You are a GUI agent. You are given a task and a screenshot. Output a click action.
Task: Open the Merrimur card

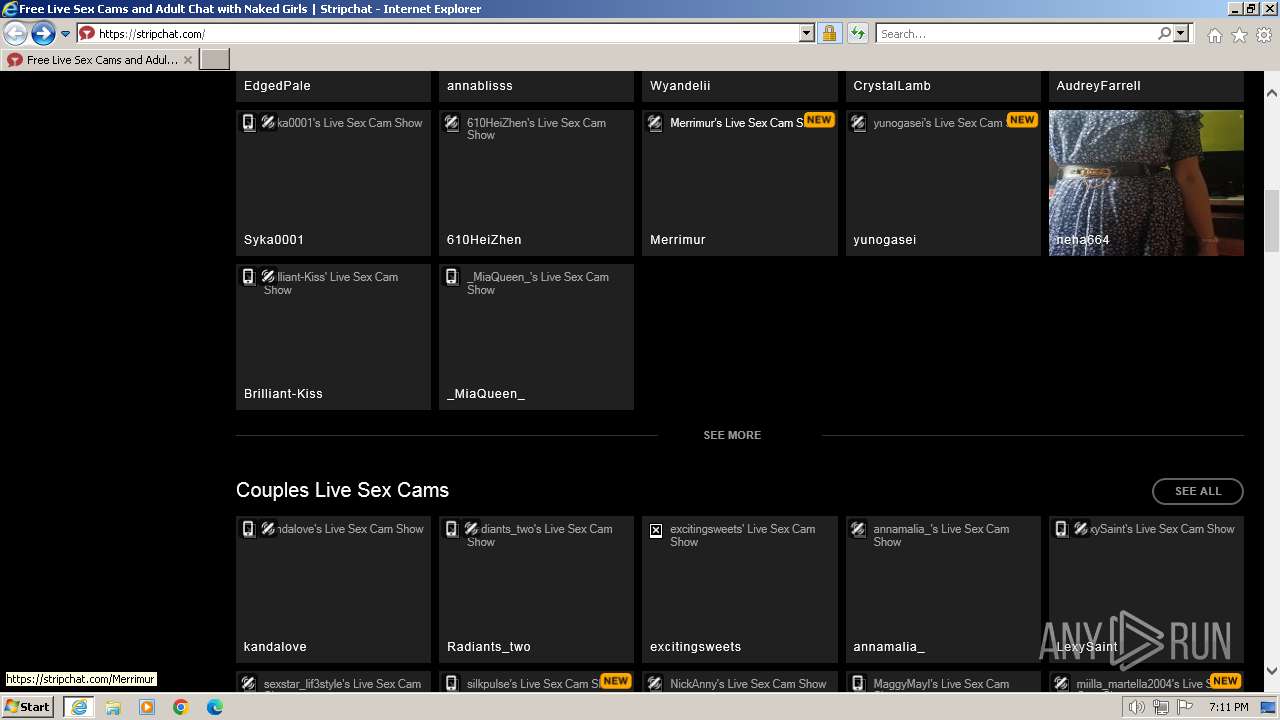click(739, 183)
